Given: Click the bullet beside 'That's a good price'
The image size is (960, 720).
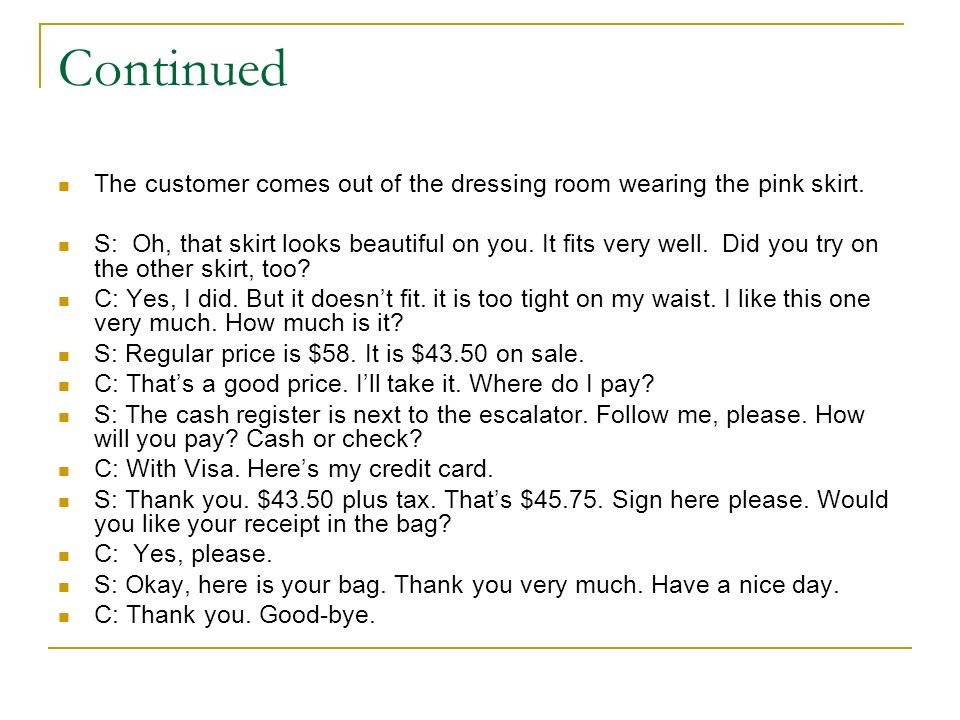Looking at the screenshot, I should pyautogui.click(x=64, y=386).
